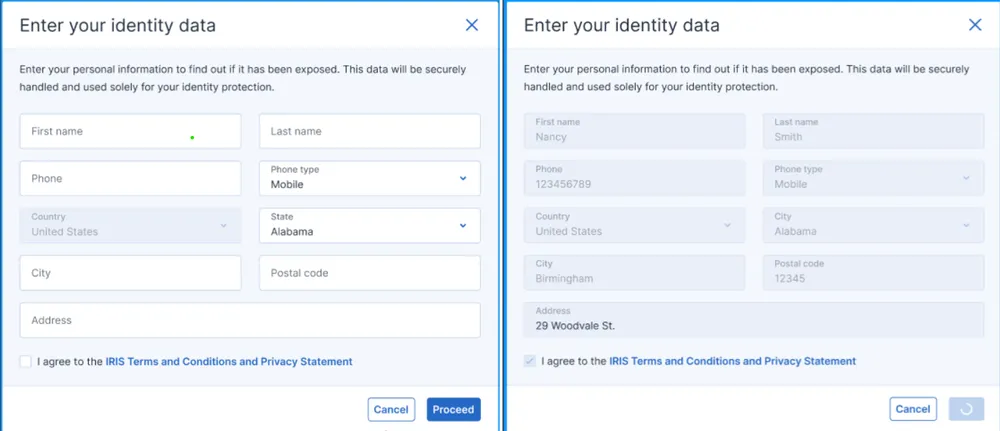
Task: Close the empty identity data dialog
Action: pos(472,25)
